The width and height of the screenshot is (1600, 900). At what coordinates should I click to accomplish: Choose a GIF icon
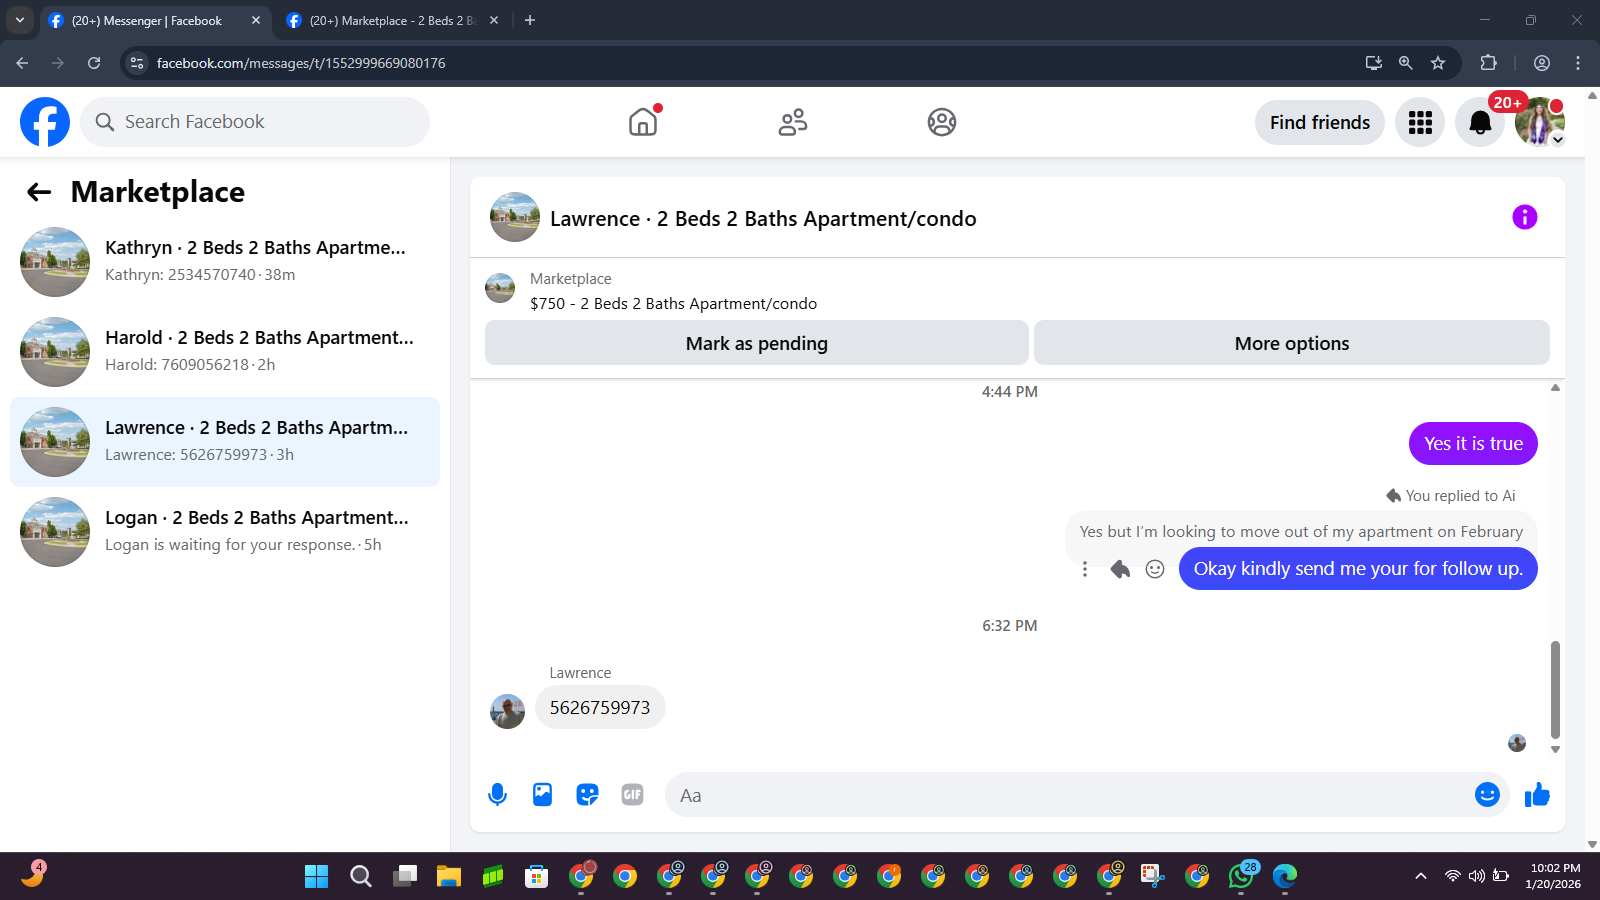tap(632, 795)
